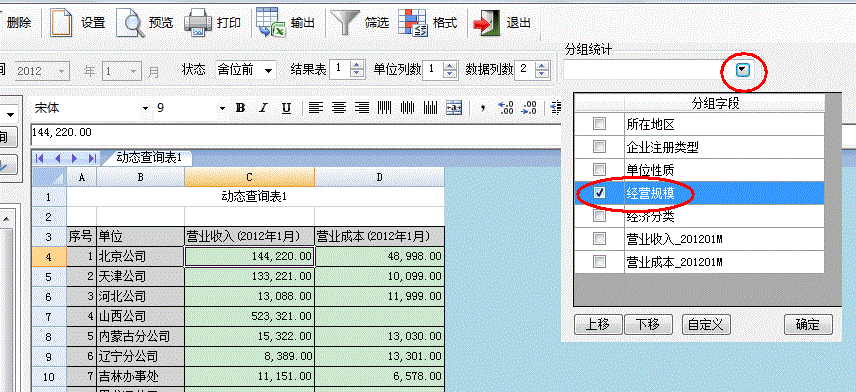Image resolution: width=856 pixels, height=392 pixels.
Task: Toggle bold formatting
Action: (x=240, y=108)
